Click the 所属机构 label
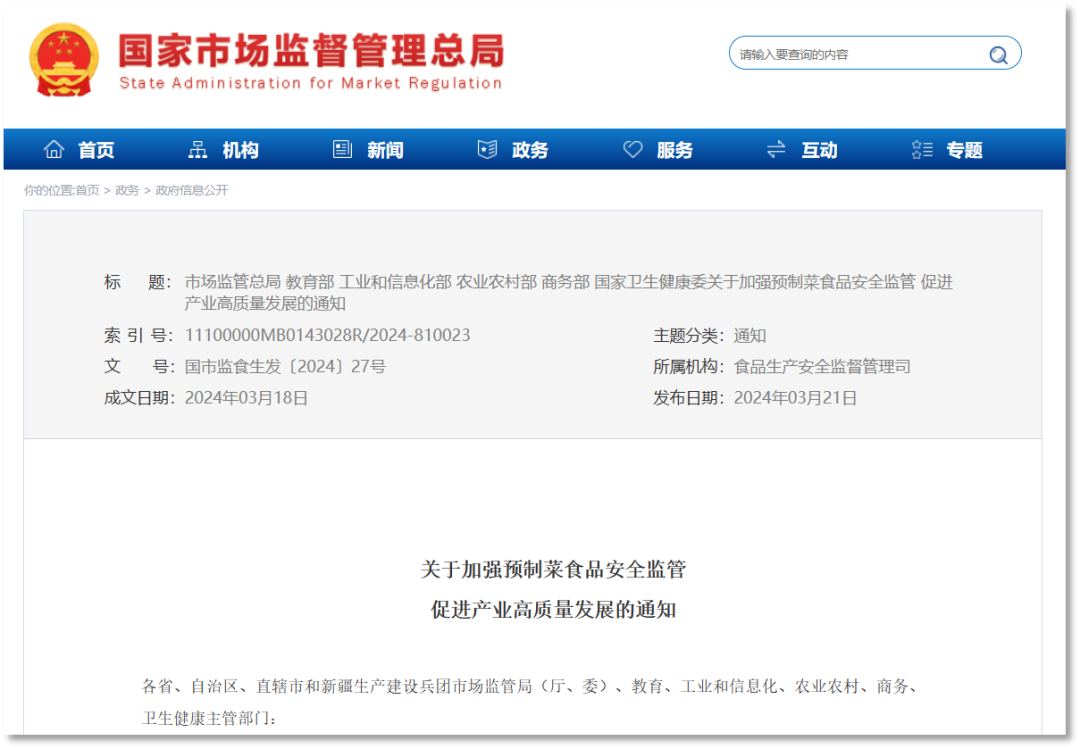 tap(688, 367)
